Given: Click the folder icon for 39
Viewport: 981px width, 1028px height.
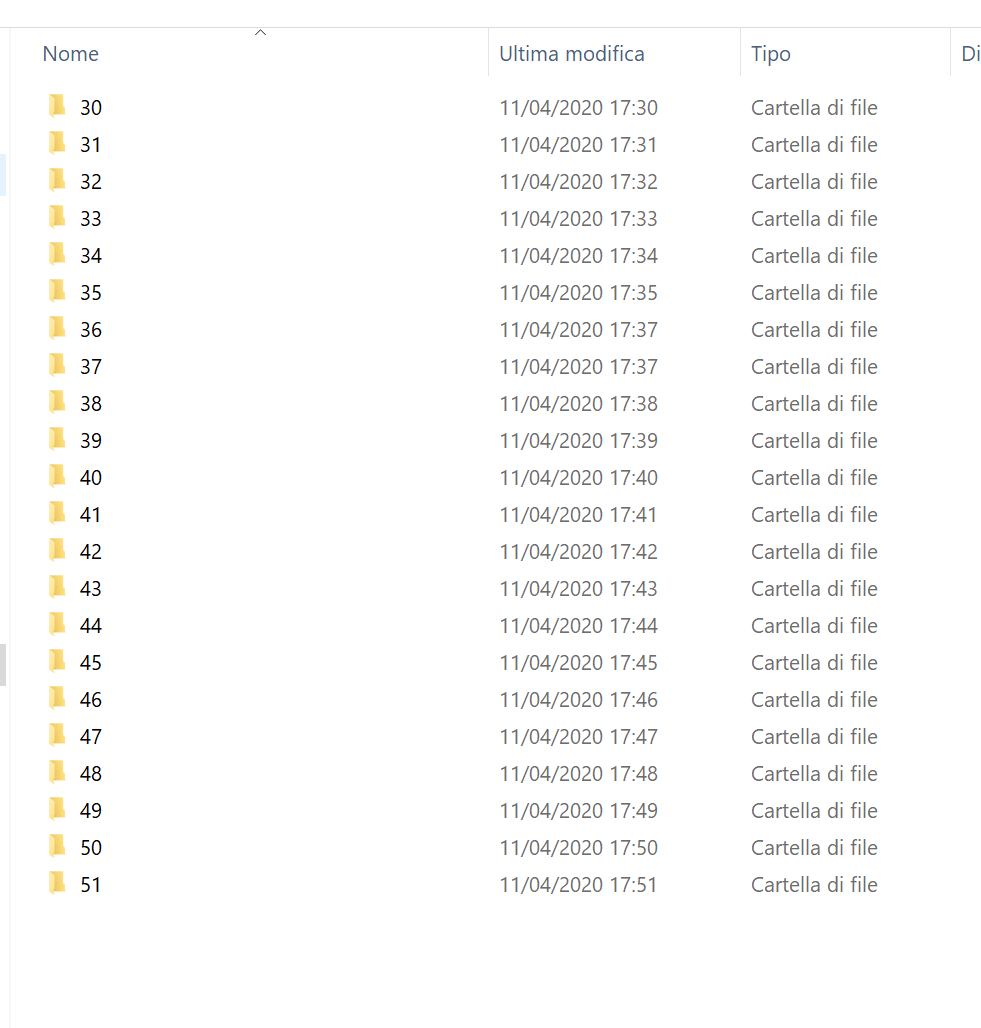Looking at the screenshot, I should point(58,439).
